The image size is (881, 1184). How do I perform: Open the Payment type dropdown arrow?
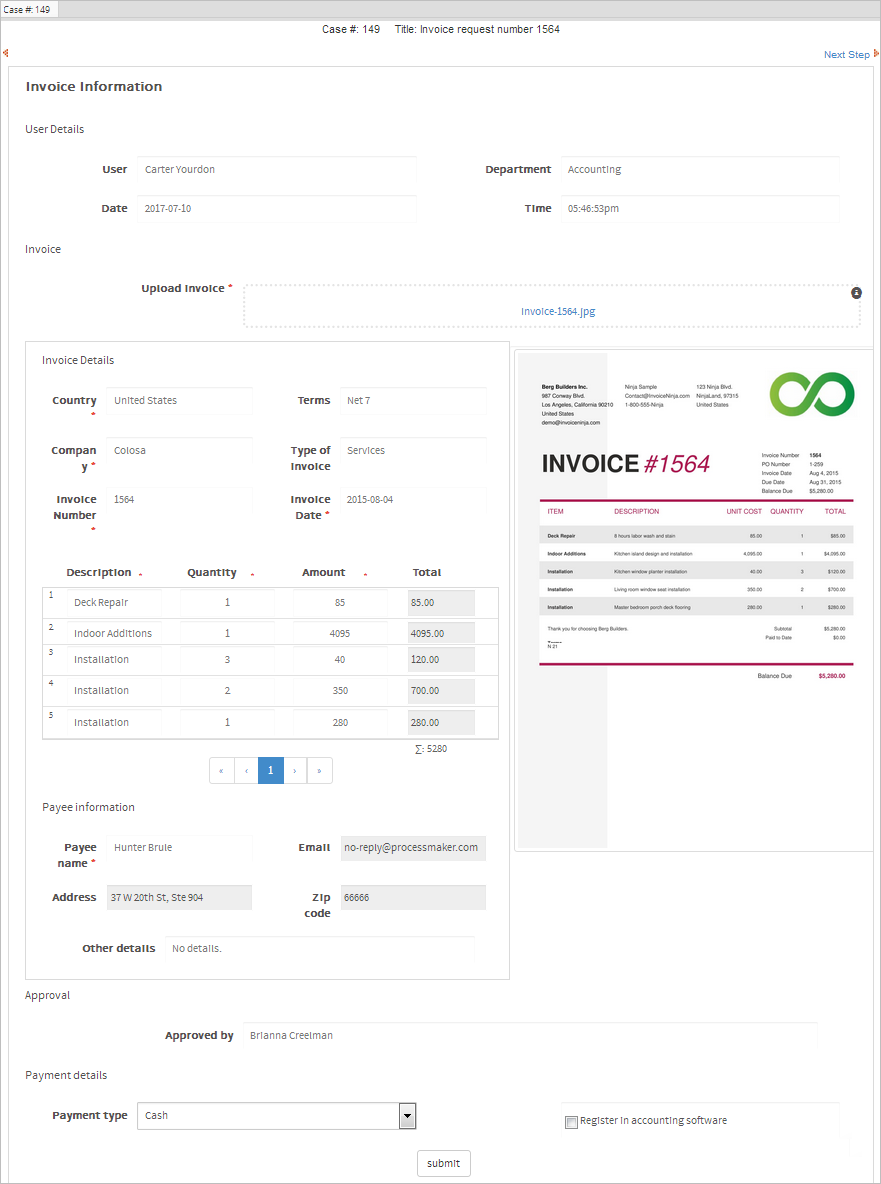pos(407,1116)
